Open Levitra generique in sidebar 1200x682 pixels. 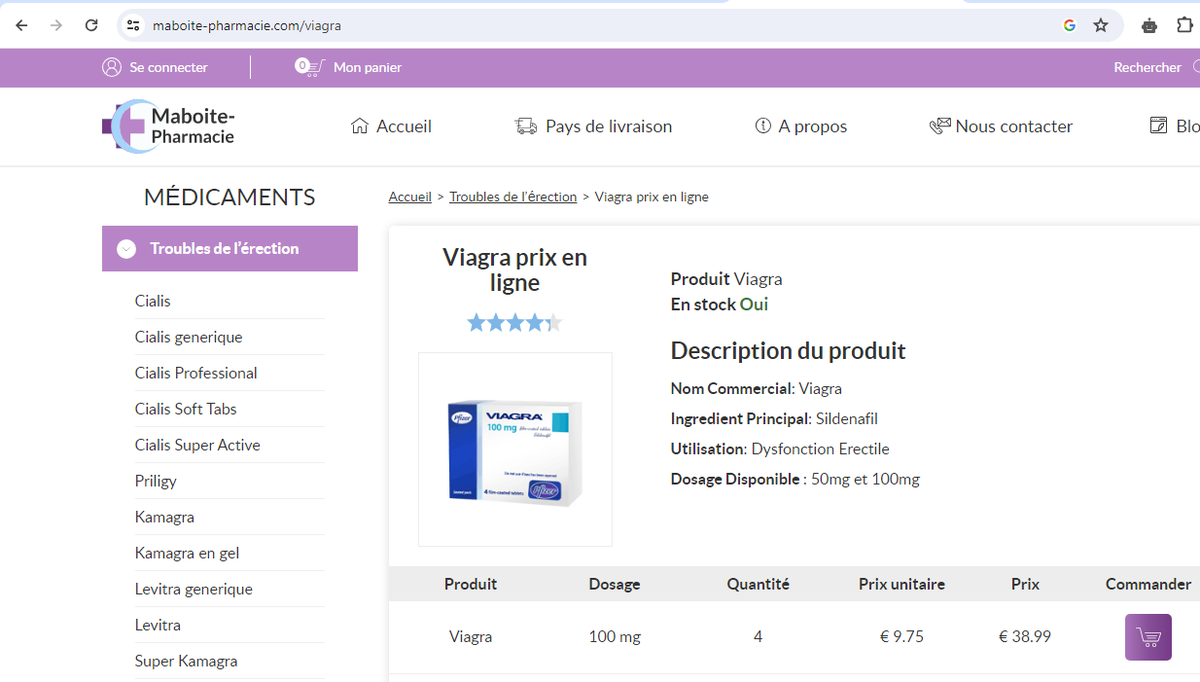coord(194,589)
